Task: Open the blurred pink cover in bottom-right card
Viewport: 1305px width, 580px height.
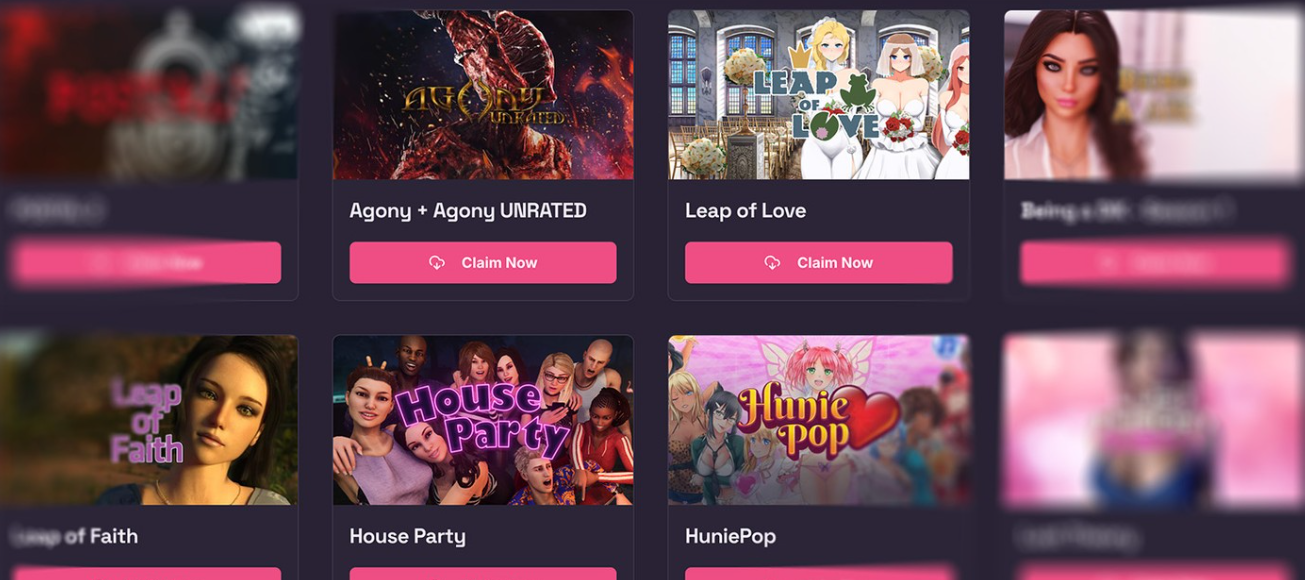Action: pyautogui.click(x=1154, y=420)
